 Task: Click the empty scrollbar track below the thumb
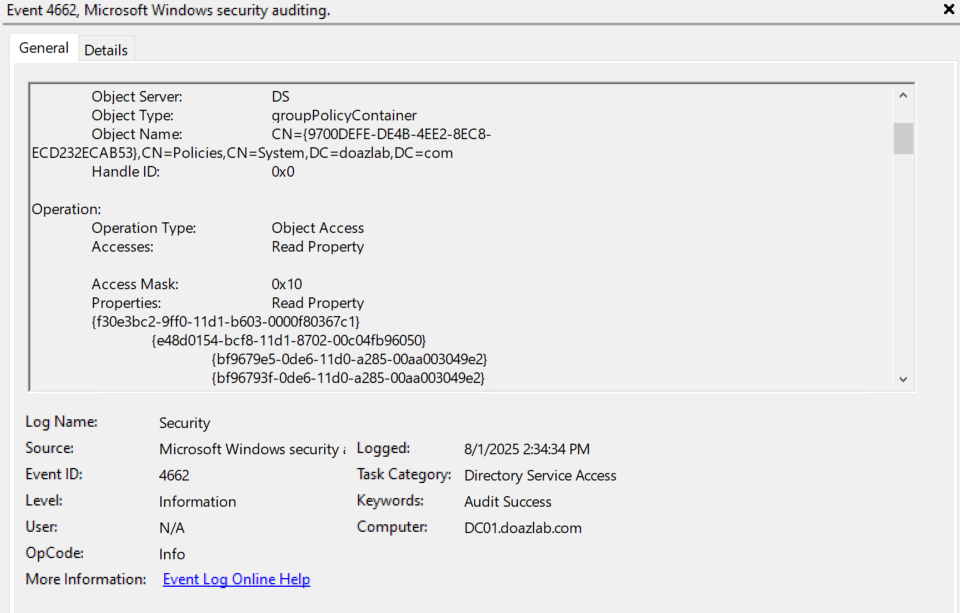click(x=903, y=260)
